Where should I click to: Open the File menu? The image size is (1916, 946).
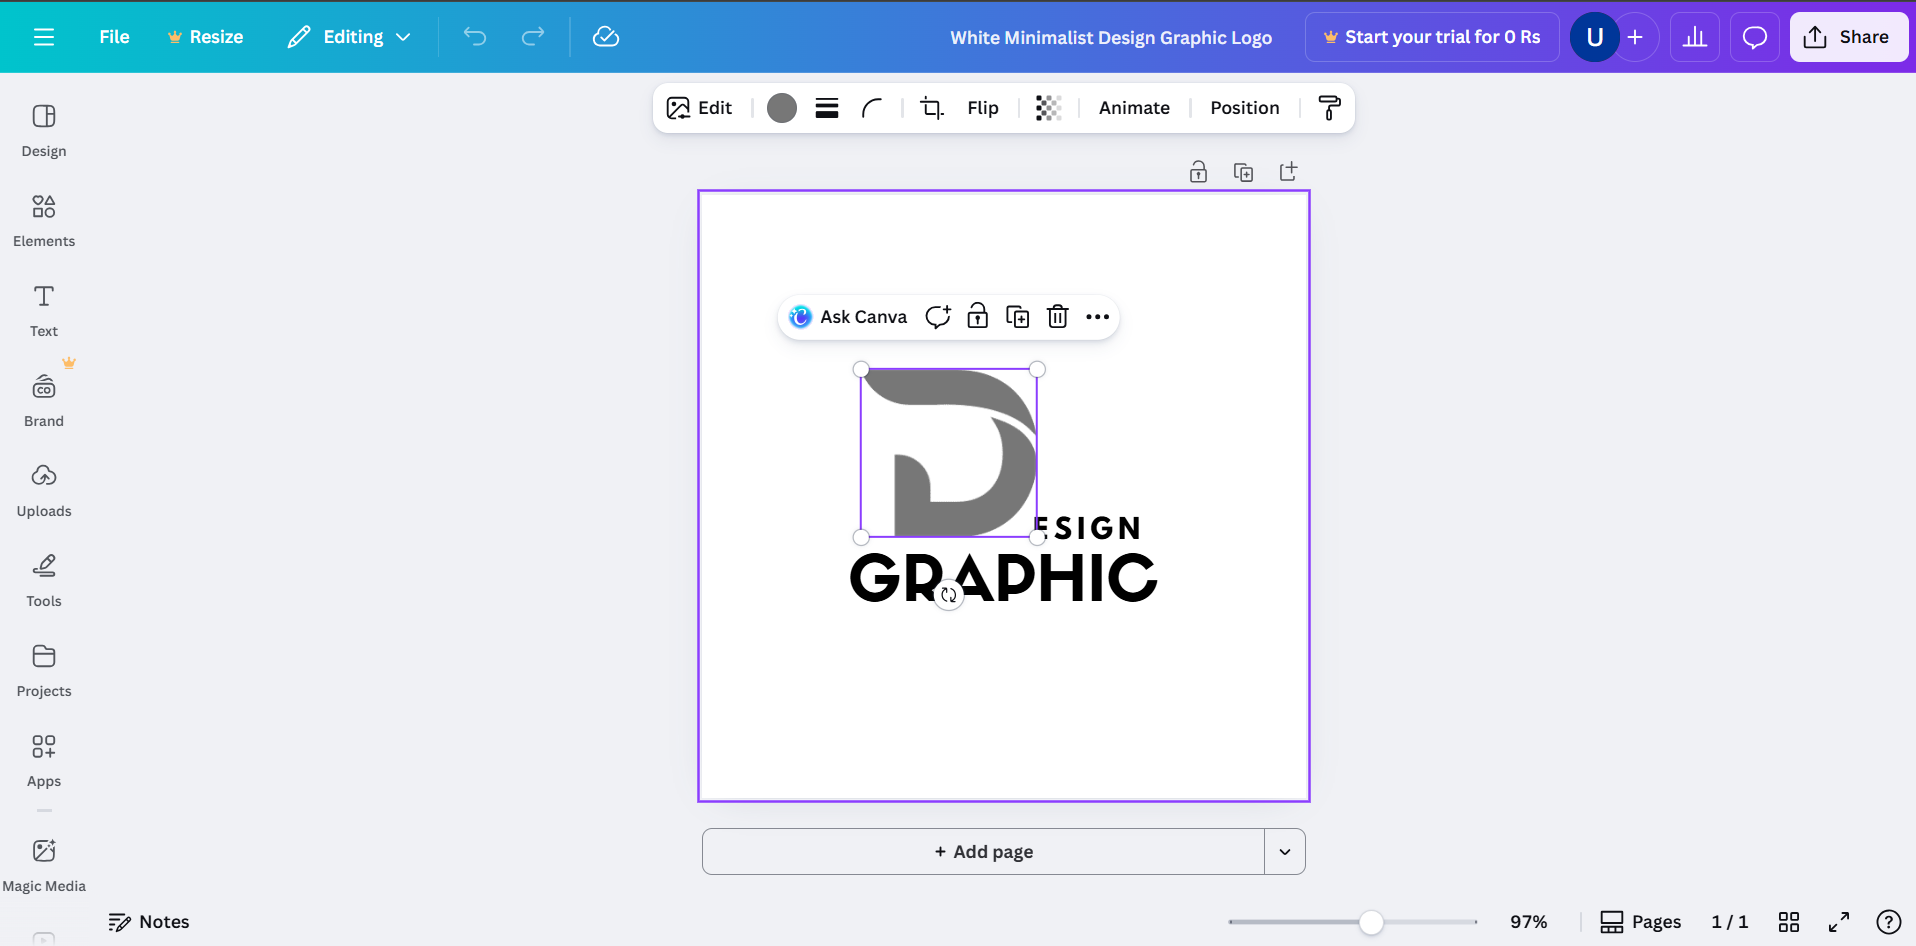[x=114, y=37]
